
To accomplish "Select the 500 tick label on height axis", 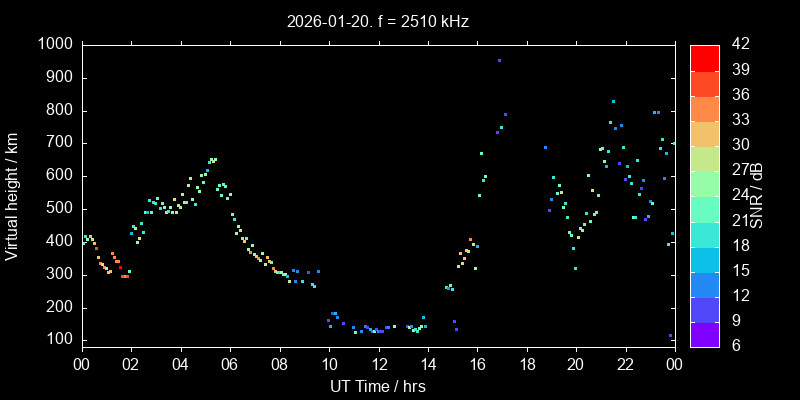I will (58, 209).
